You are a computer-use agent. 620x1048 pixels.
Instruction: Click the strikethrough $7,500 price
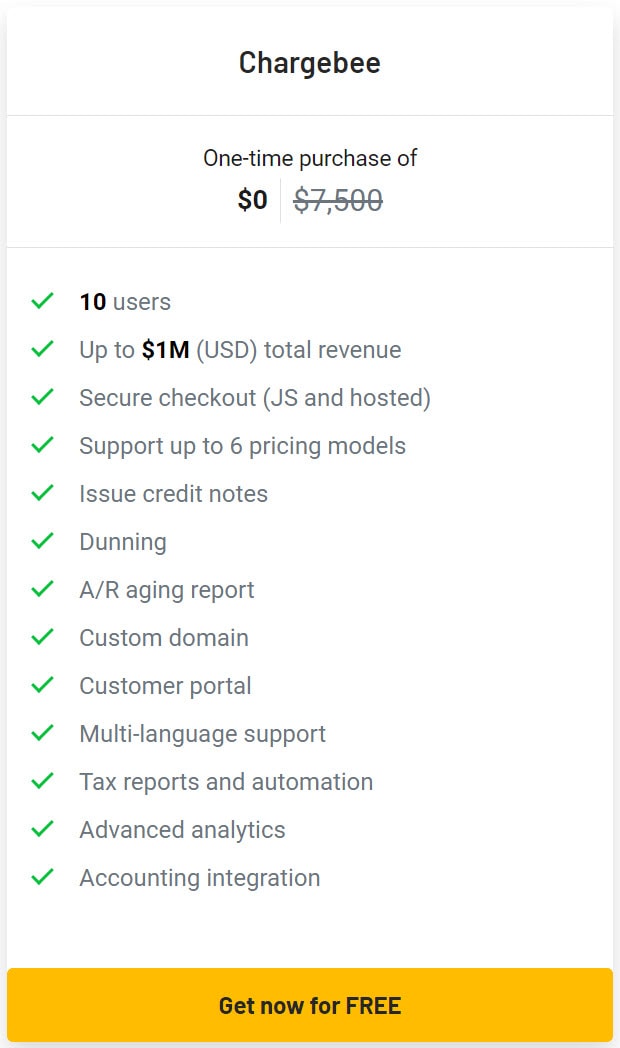pyautogui.click(x=338, y=200)
